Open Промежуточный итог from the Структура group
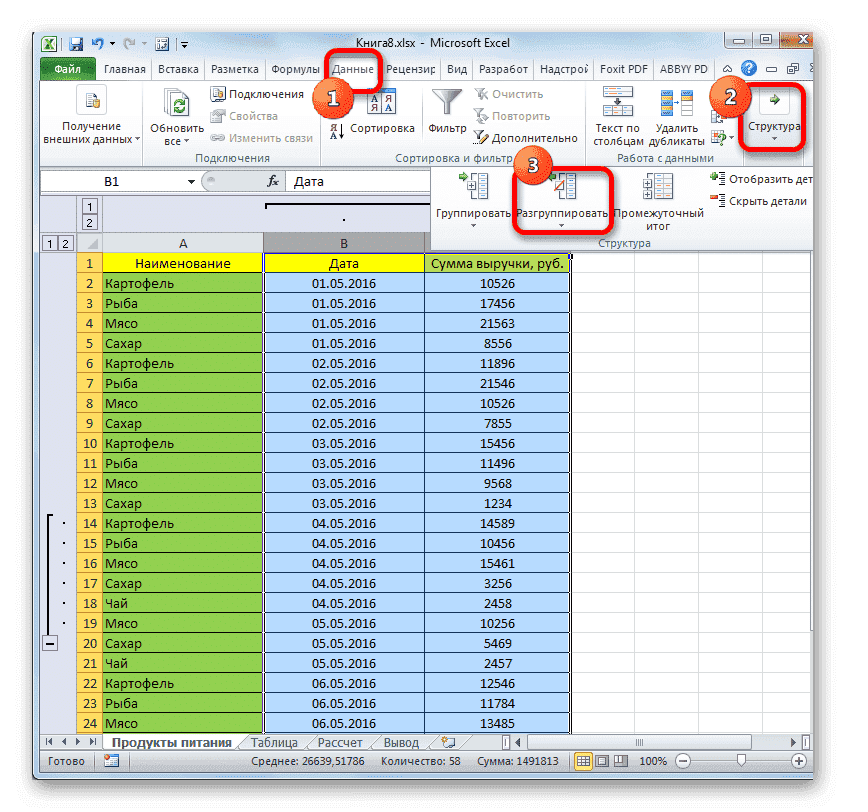Viewport: 868px width, 812px height. tap(658, 198)
